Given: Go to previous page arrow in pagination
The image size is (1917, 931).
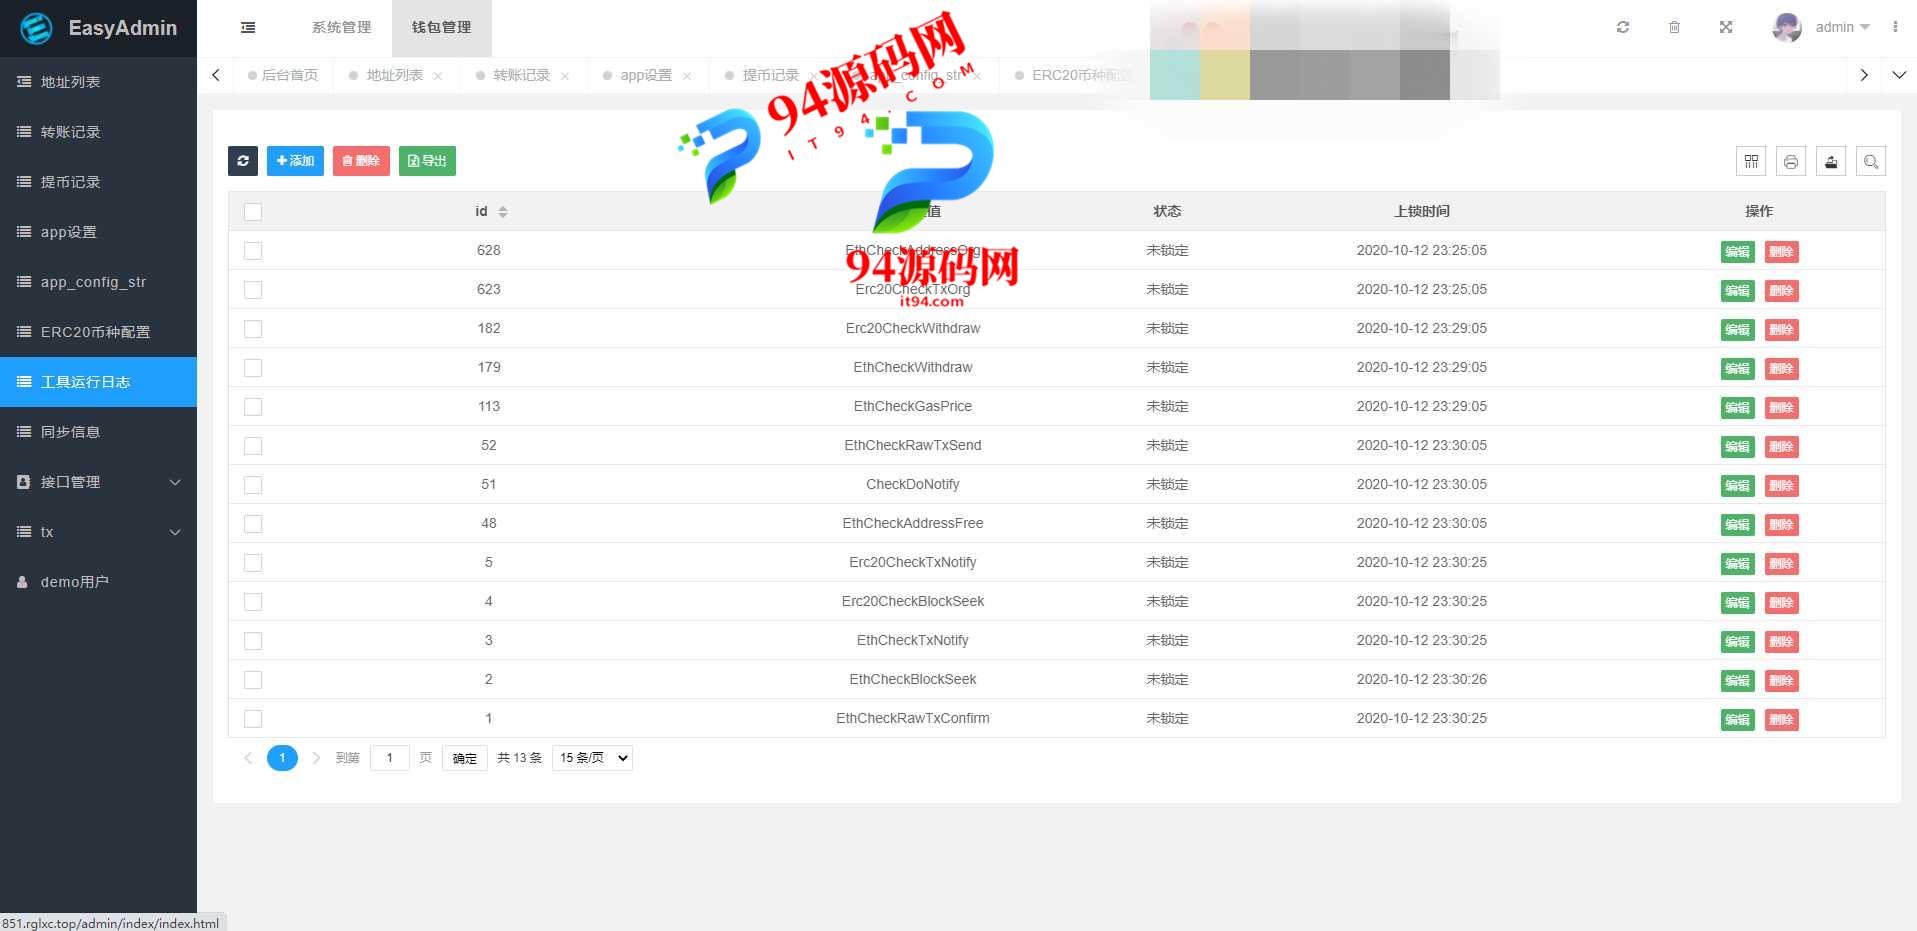Looking at the screenshot, I should 248,758.
